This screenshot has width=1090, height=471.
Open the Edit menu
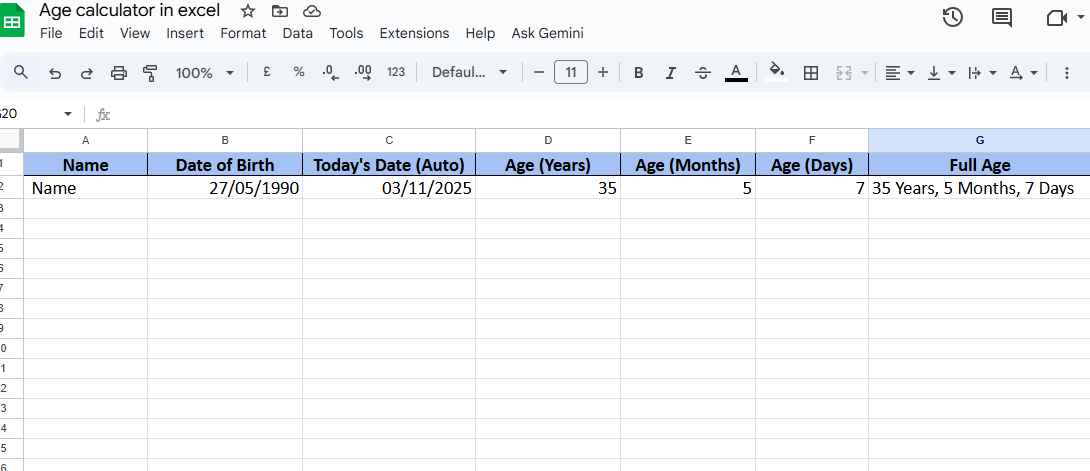coord(91,33)
